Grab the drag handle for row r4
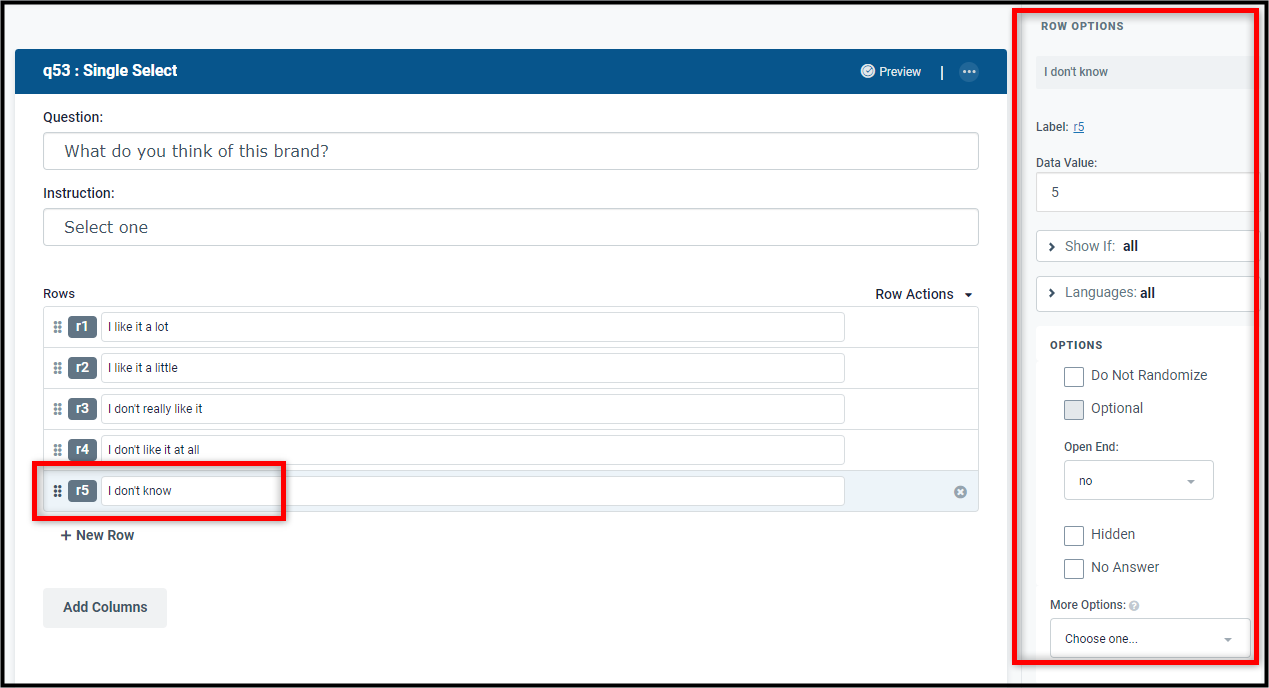 click(x=57, y=450)
